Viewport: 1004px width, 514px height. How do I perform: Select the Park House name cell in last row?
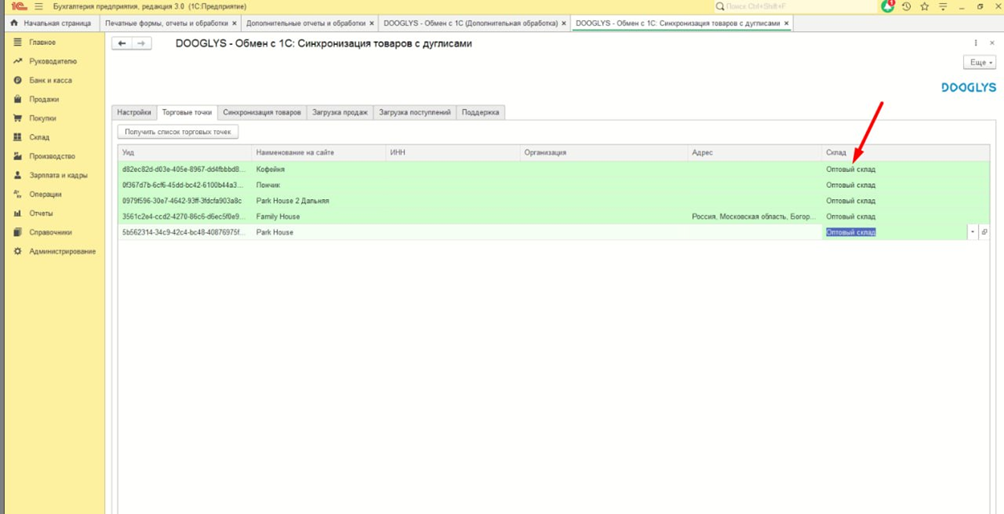coord(318,232)
